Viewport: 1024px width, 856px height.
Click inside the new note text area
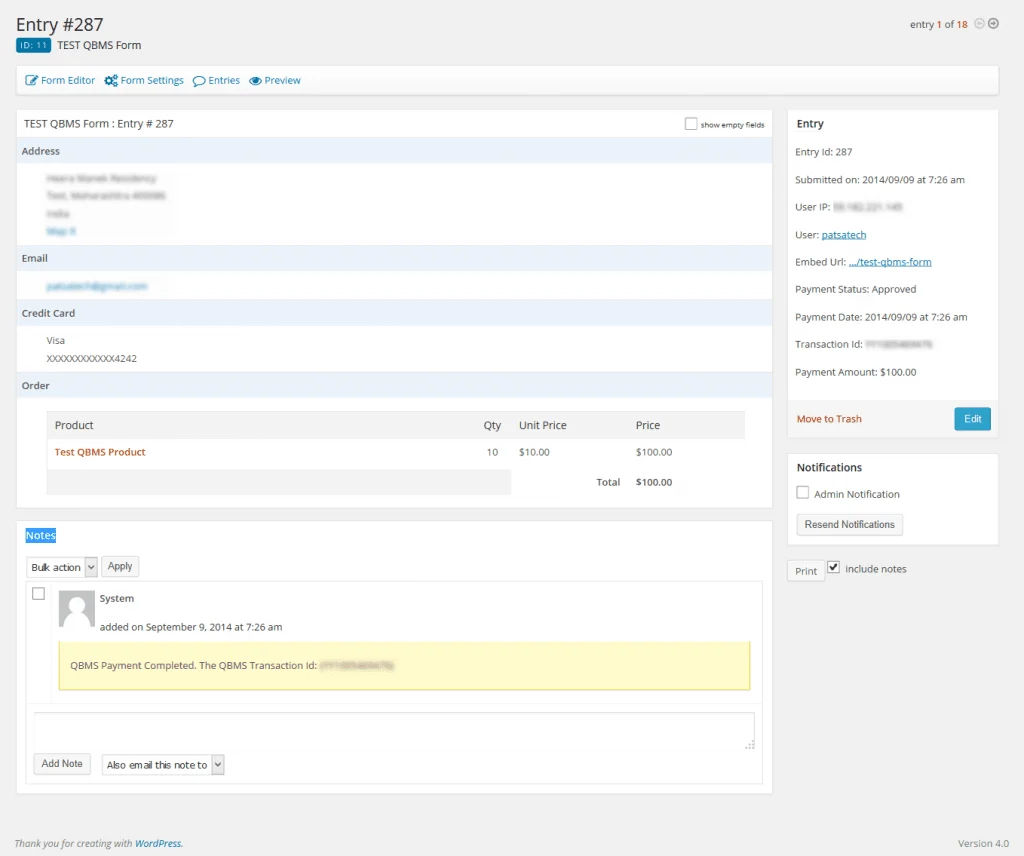tap(394, 731)
